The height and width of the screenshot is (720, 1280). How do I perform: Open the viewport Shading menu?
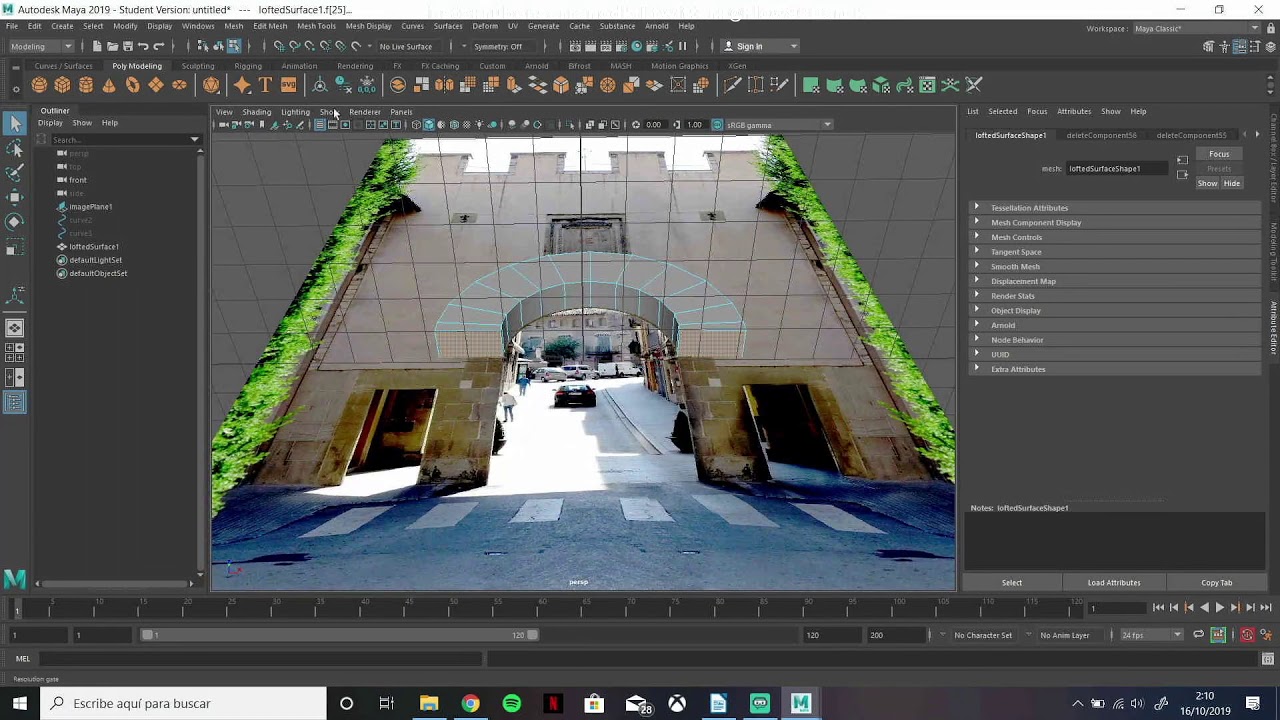(256, 112)
